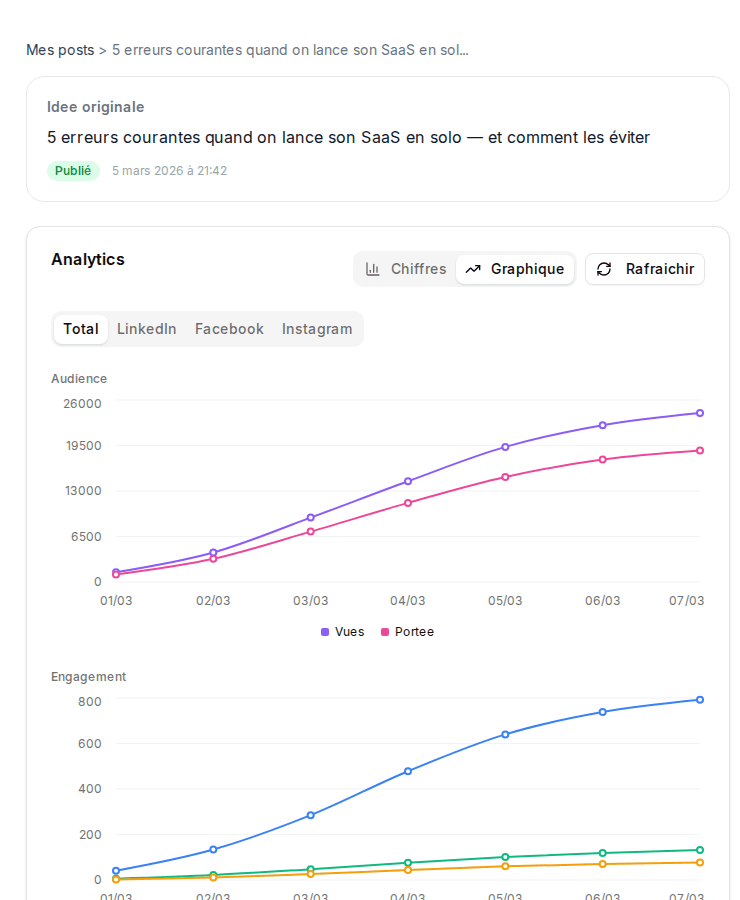Select the Total tab
The width and height of the screenshot is (740, 900).
point(80,328)
